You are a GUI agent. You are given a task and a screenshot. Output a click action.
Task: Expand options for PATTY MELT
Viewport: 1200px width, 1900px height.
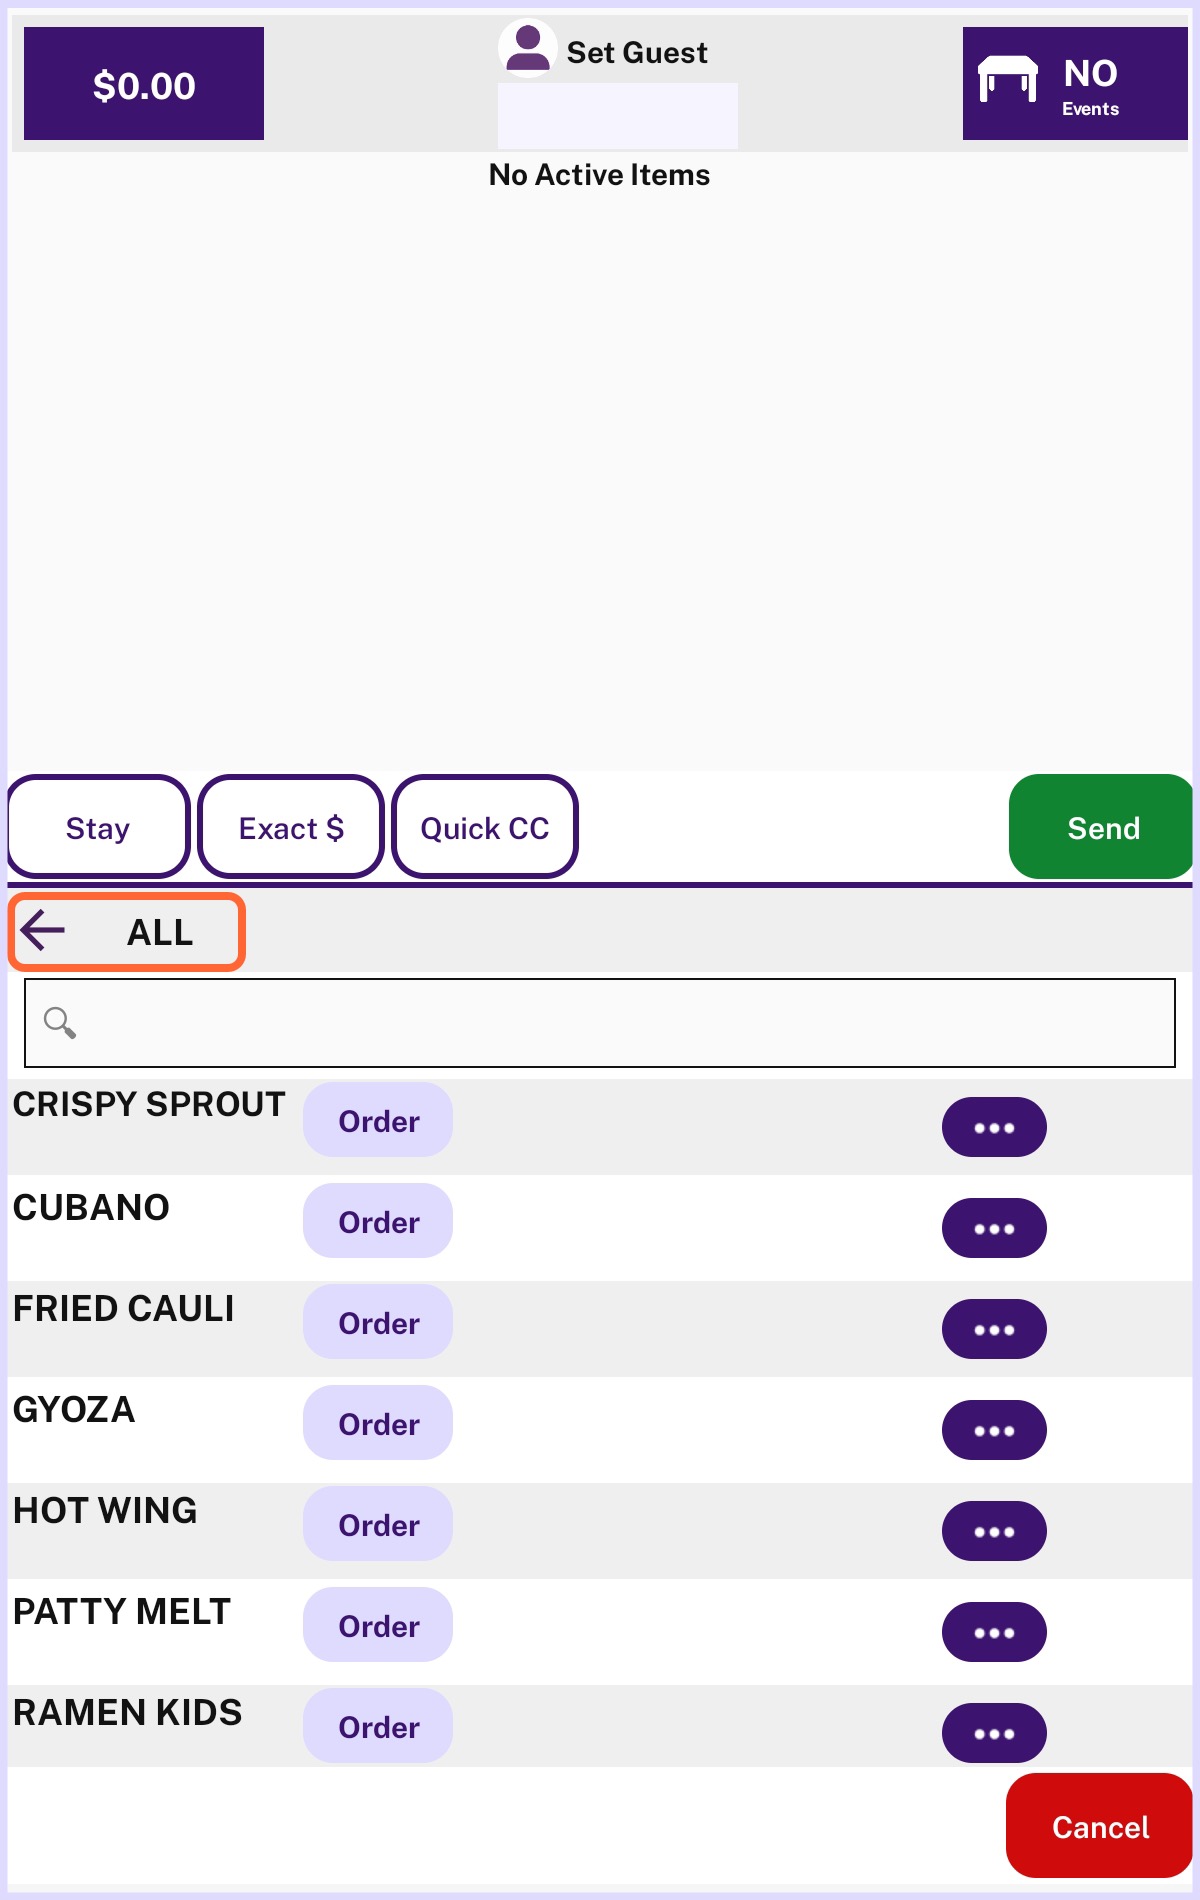(x=993, y=1632)
